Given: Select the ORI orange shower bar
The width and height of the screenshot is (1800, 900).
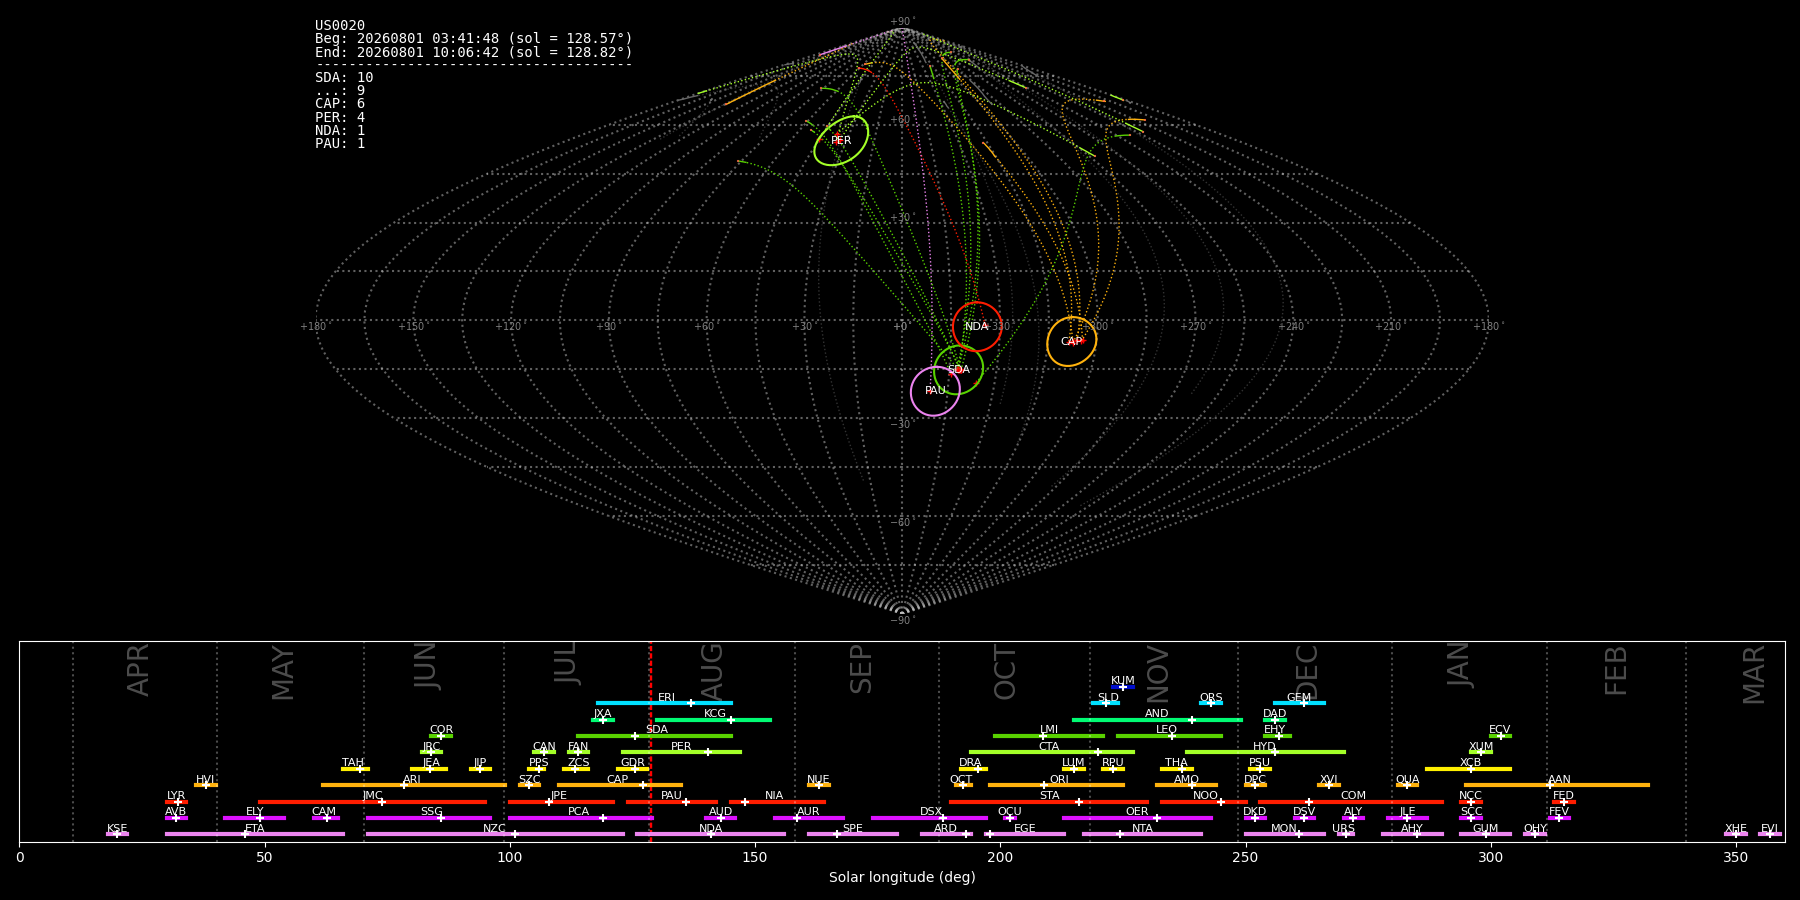Looking at the screenshot, I should click(1056, 785).
